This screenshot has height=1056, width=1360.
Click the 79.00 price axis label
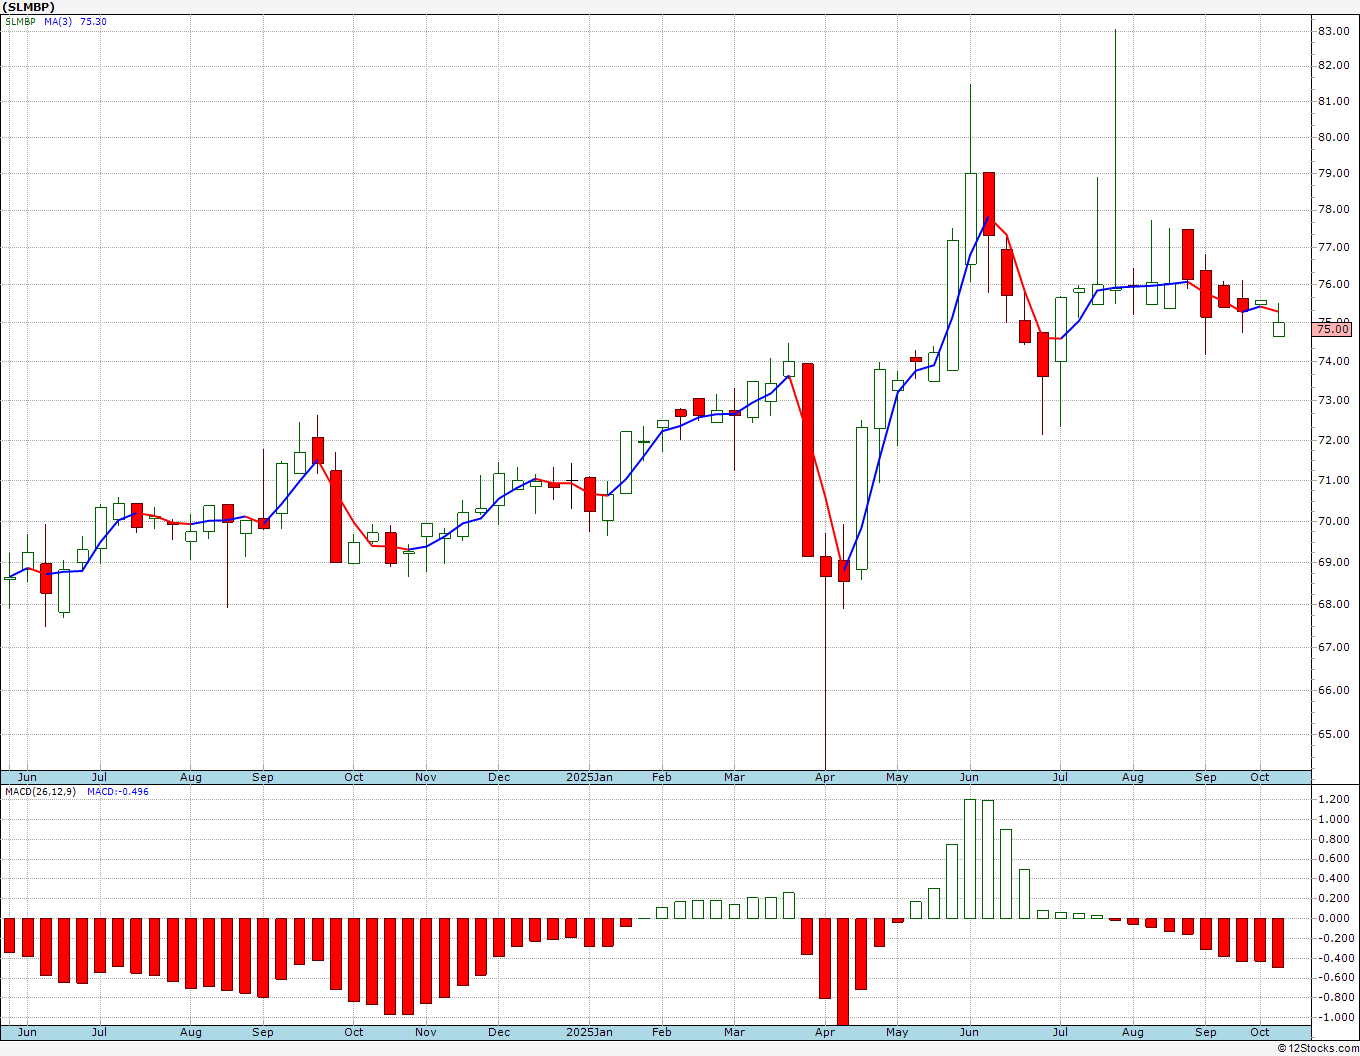click(1333, 174)
